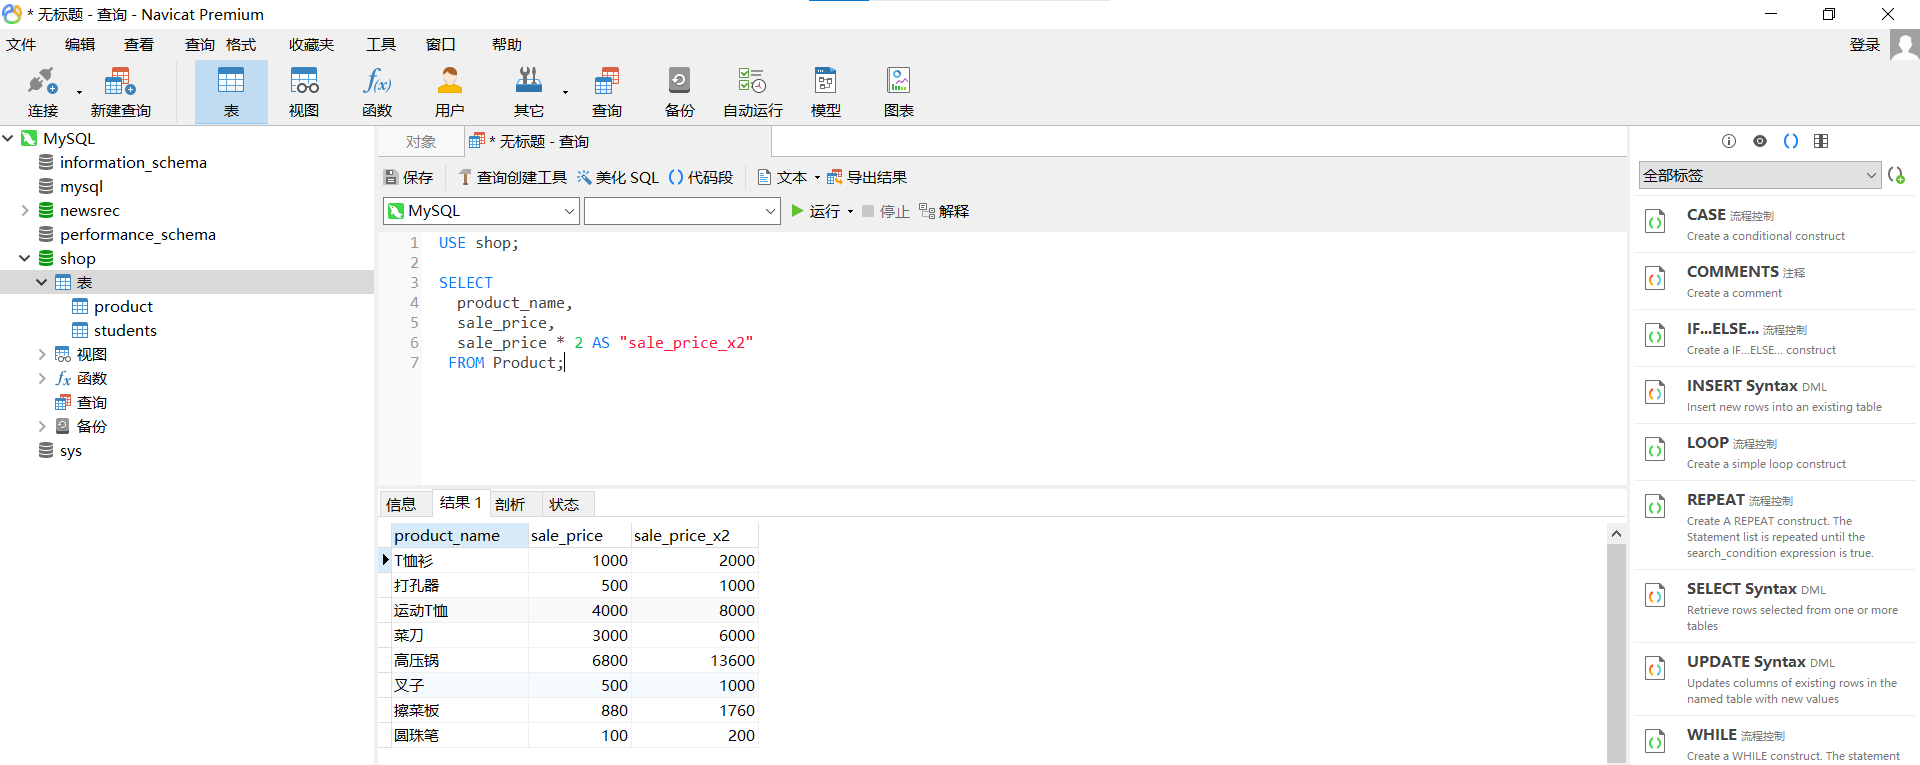Expand the 函数 (Functions) node under shop
The height and width of the screenshot is (765, 1920).
coord(42,378)
